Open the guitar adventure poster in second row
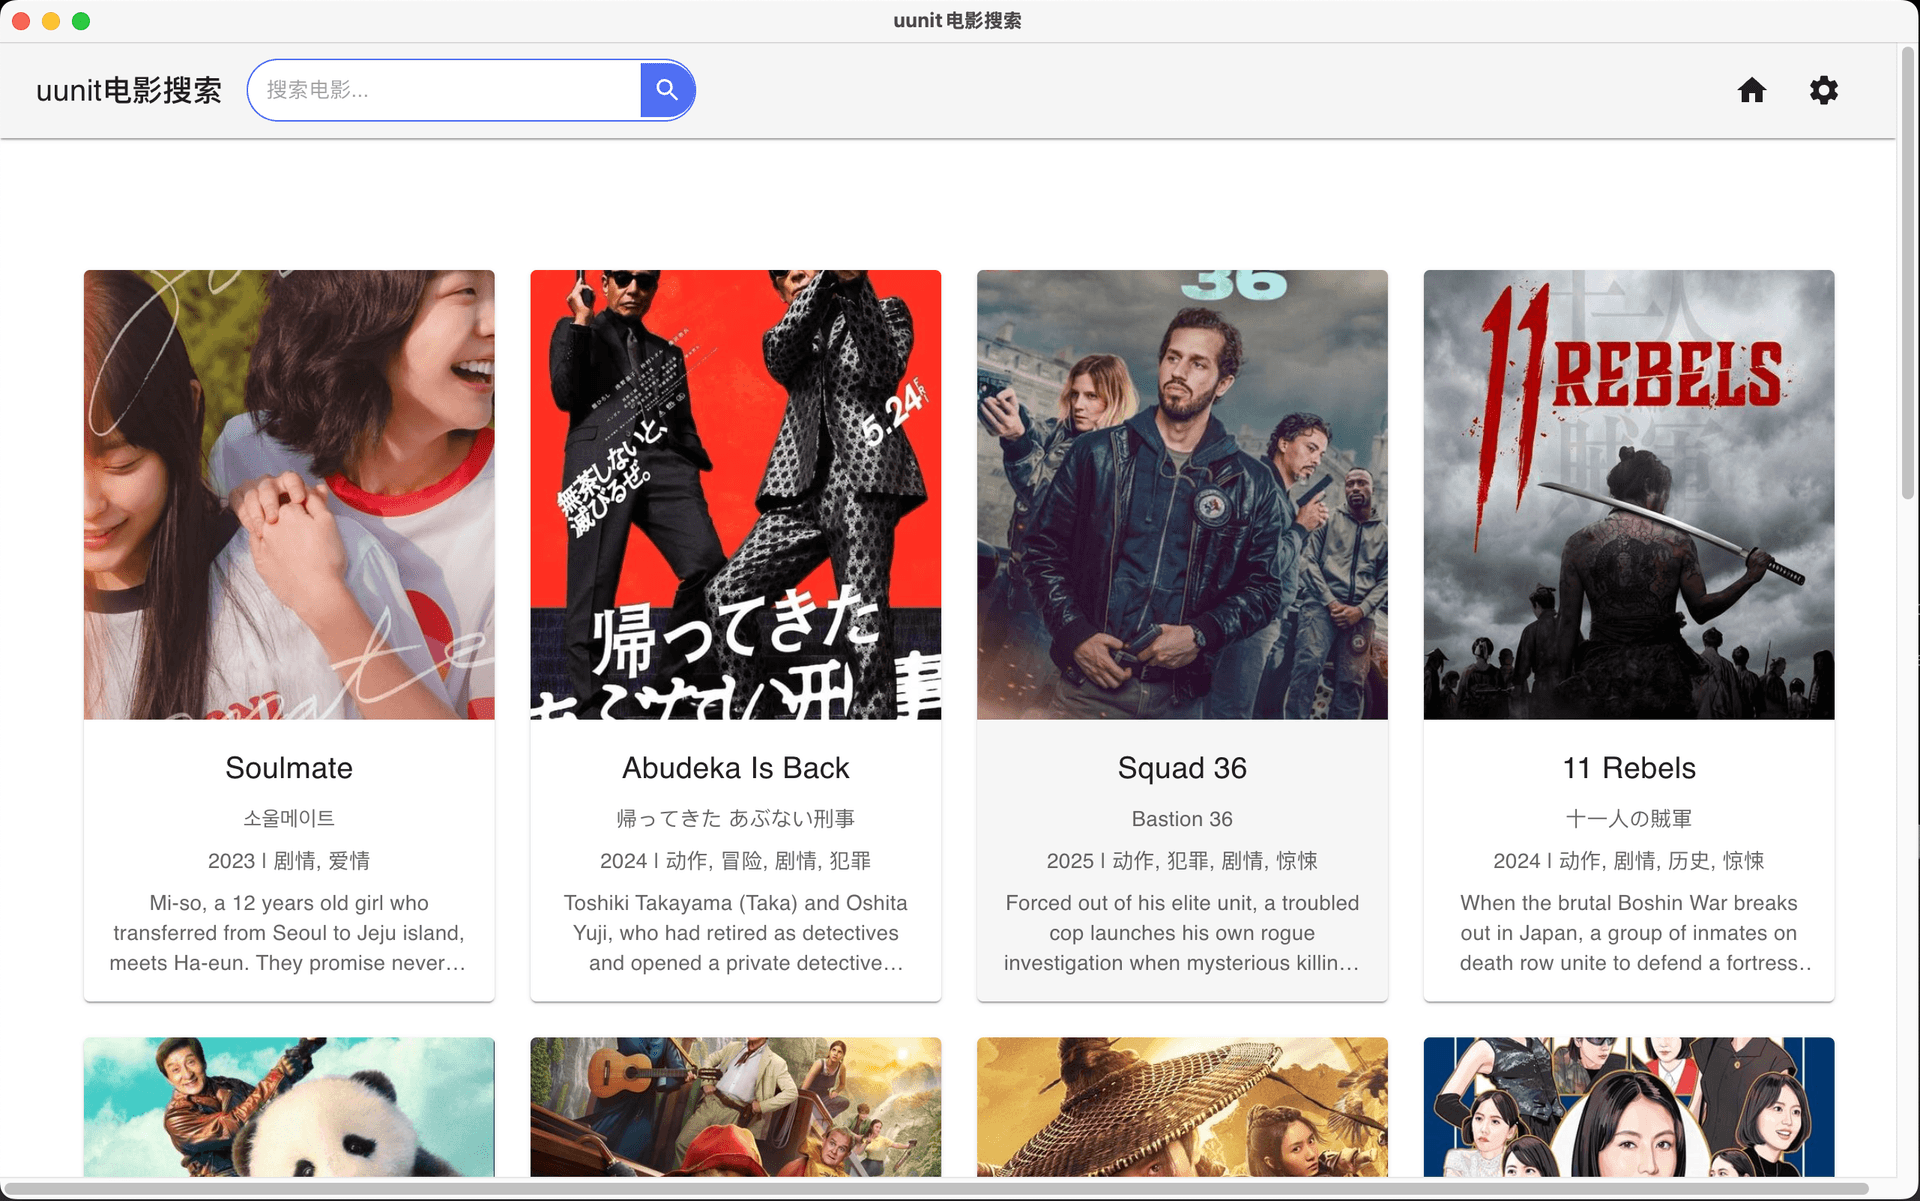The width and height of the screenshot is (1920, 1201). 736,1107
